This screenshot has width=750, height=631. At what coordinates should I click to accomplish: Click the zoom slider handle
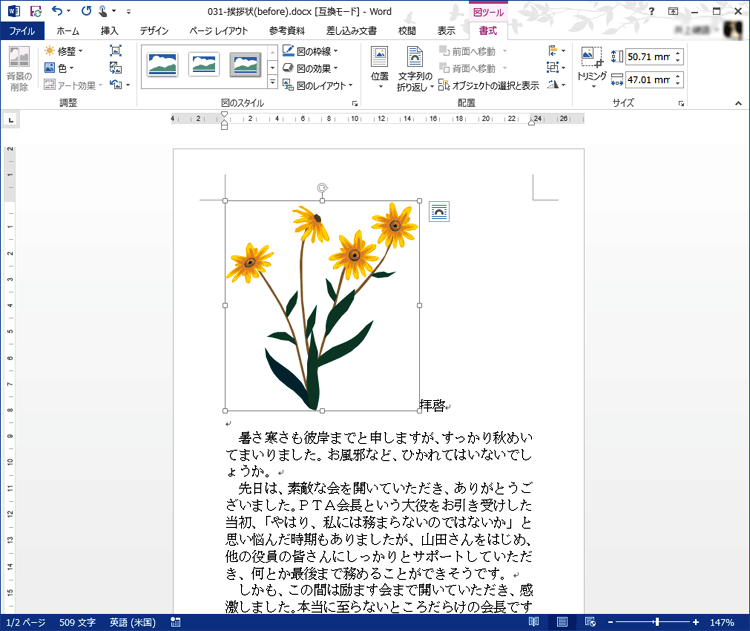pos(657,622)
